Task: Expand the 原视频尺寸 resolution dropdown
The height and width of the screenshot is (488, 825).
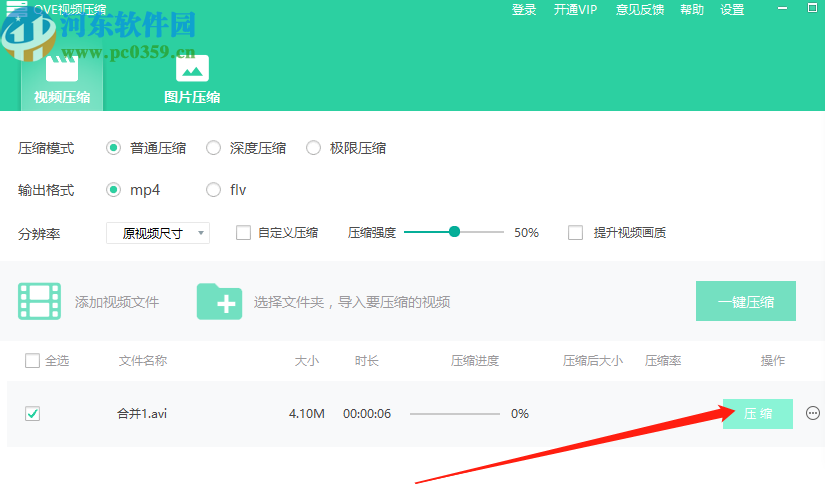Action: tap(158, 233)
